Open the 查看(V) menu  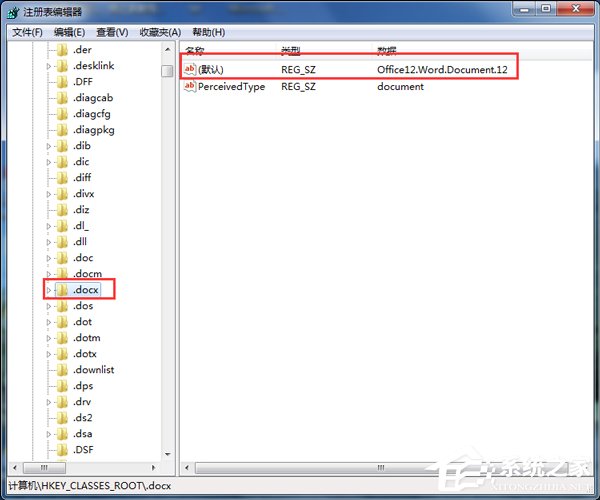point(112,33)
